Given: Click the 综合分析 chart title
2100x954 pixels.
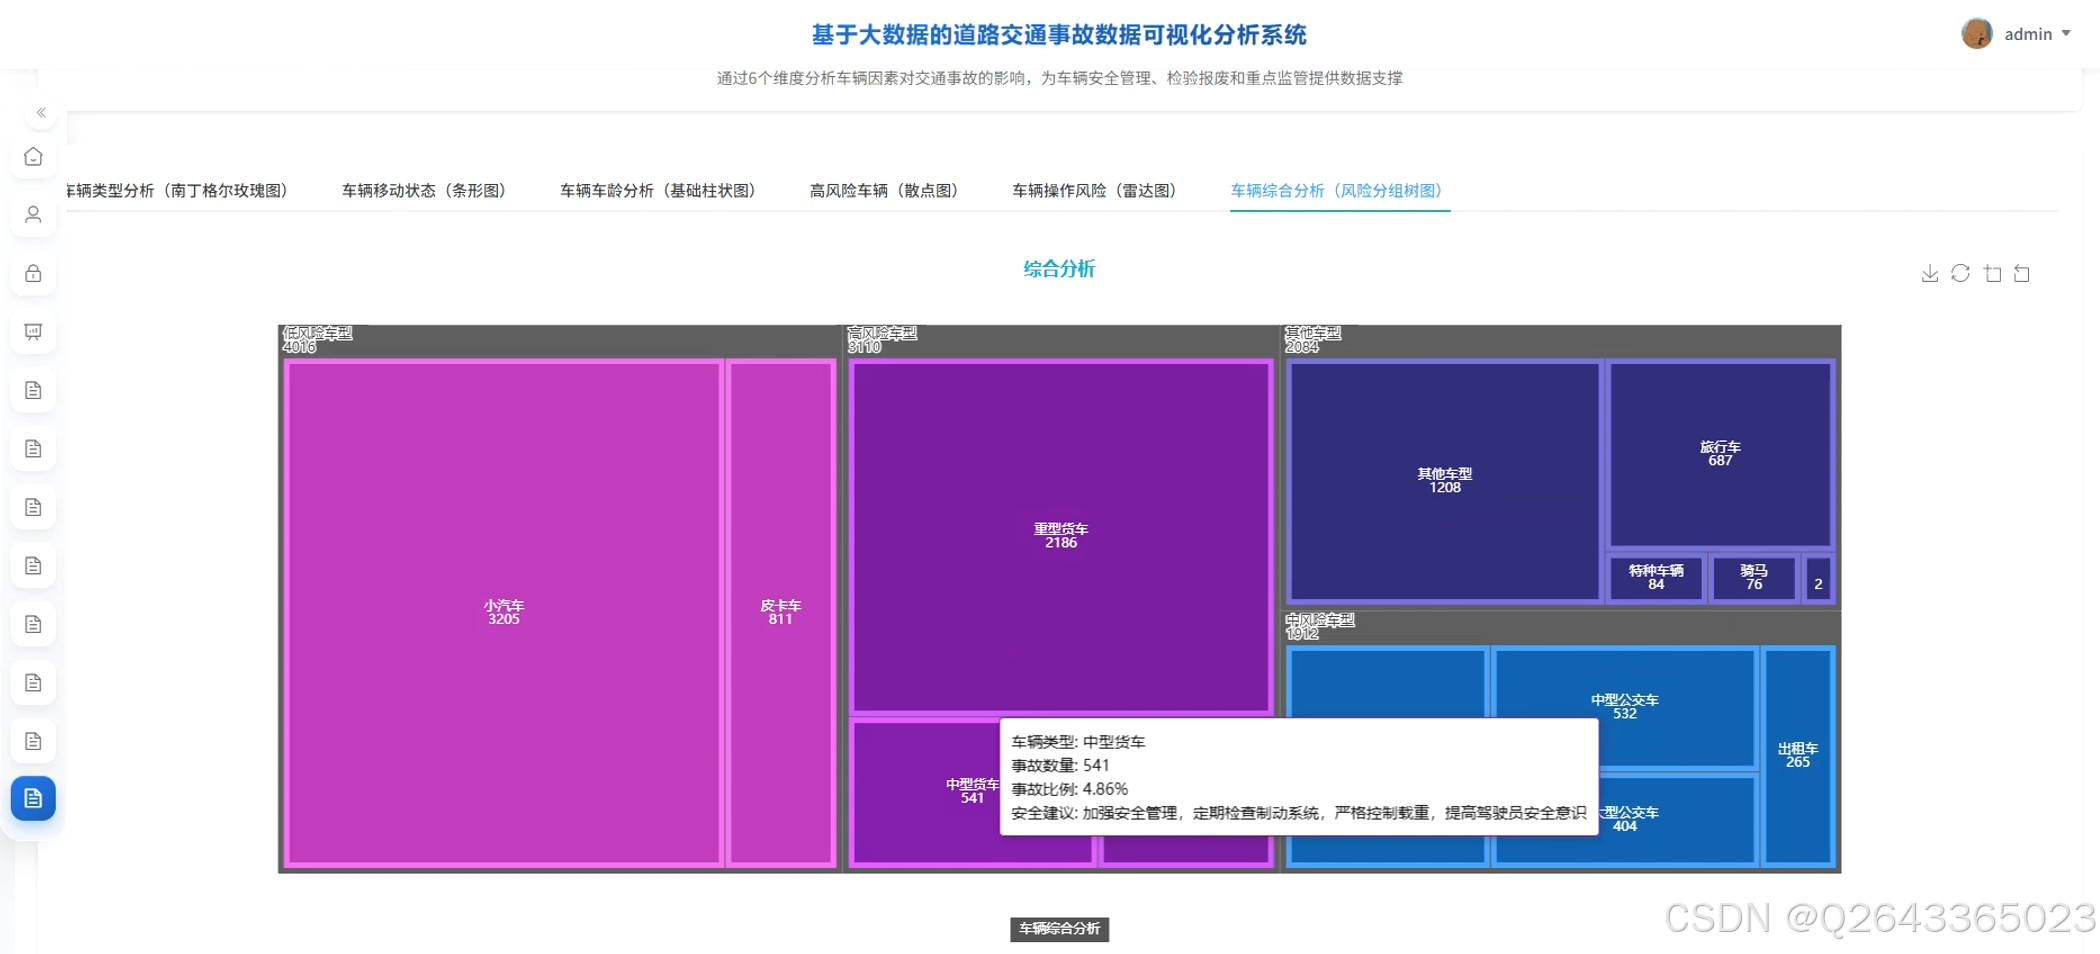Looking at the screenshot, I should [1059, 269].
